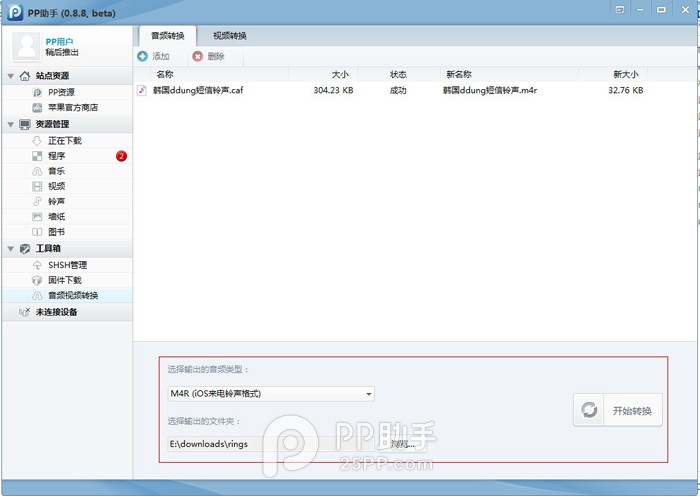The width and height of the screenshot is (700, 496).
Task: Collapse the 站点资源 section arrow
Action: pyautogui.click(x=10, y=76)
